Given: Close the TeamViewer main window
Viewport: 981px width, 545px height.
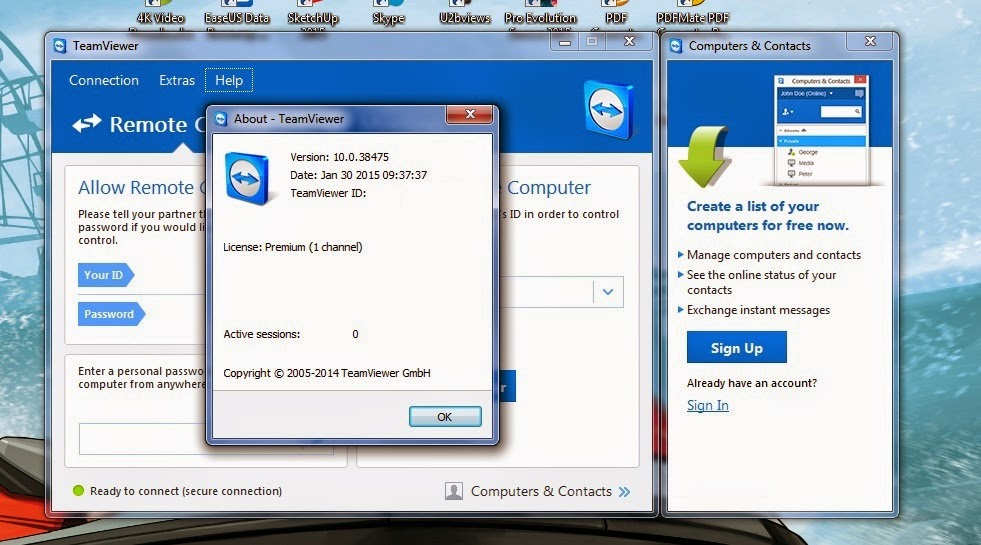Looking at the screenshot, I should point(629,41).
